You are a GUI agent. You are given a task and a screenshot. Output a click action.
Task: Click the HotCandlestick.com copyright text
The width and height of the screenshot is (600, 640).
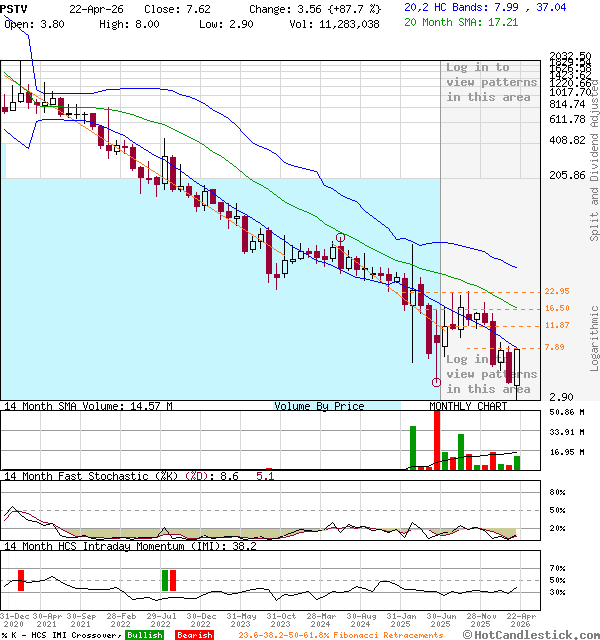537,634
